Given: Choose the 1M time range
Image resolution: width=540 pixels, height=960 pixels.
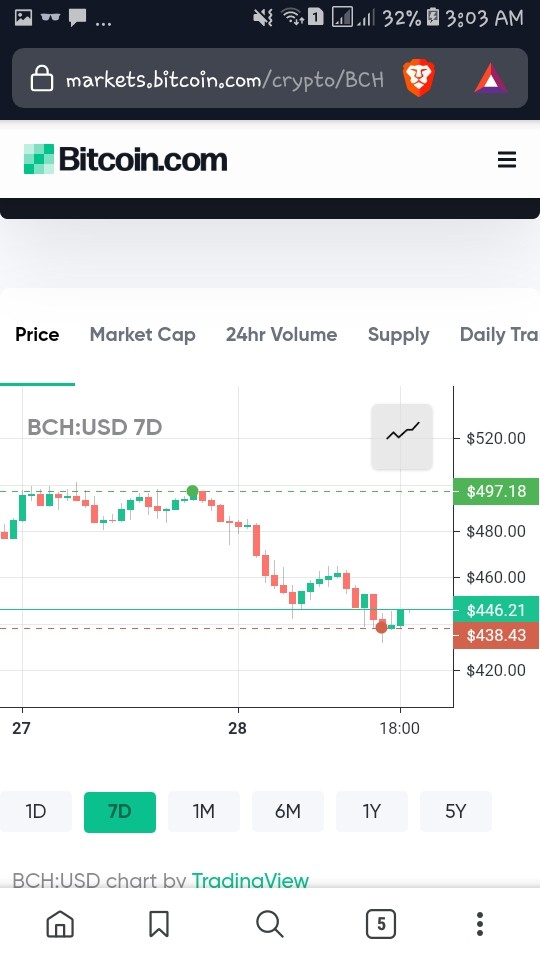Looking at the screenshot, I should 204,811.
